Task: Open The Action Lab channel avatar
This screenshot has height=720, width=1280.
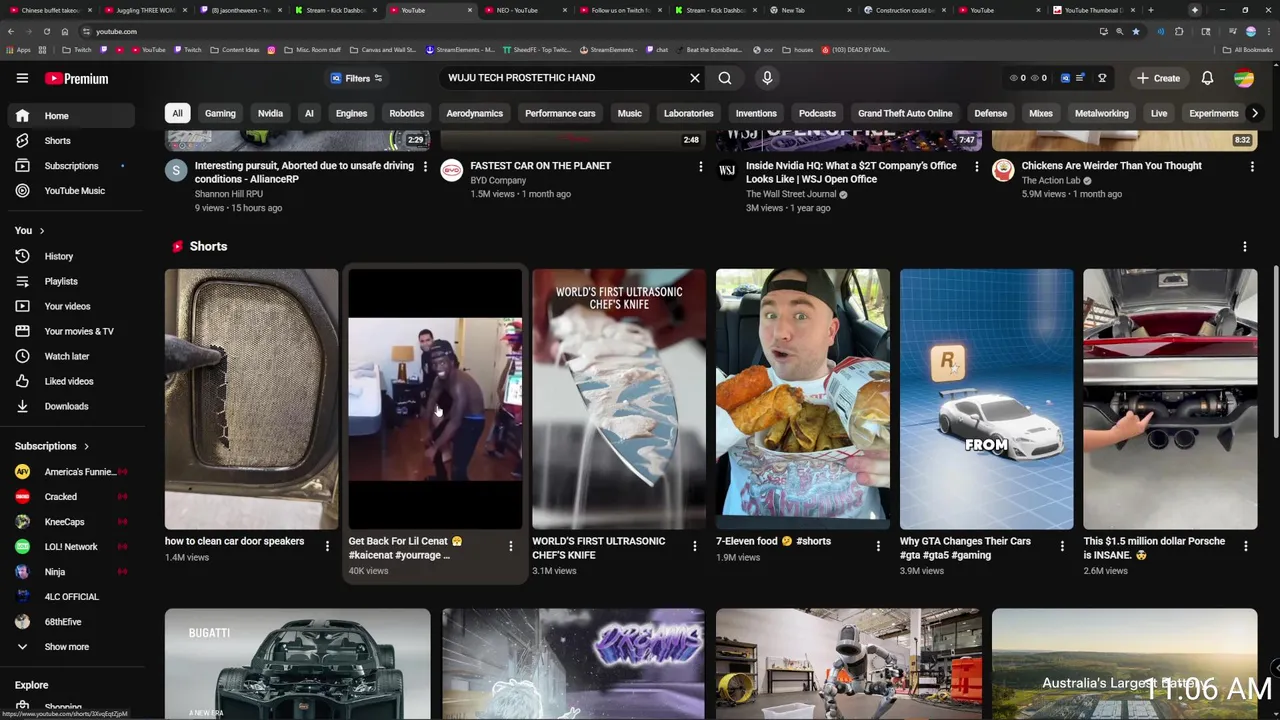Action: 1003,170
